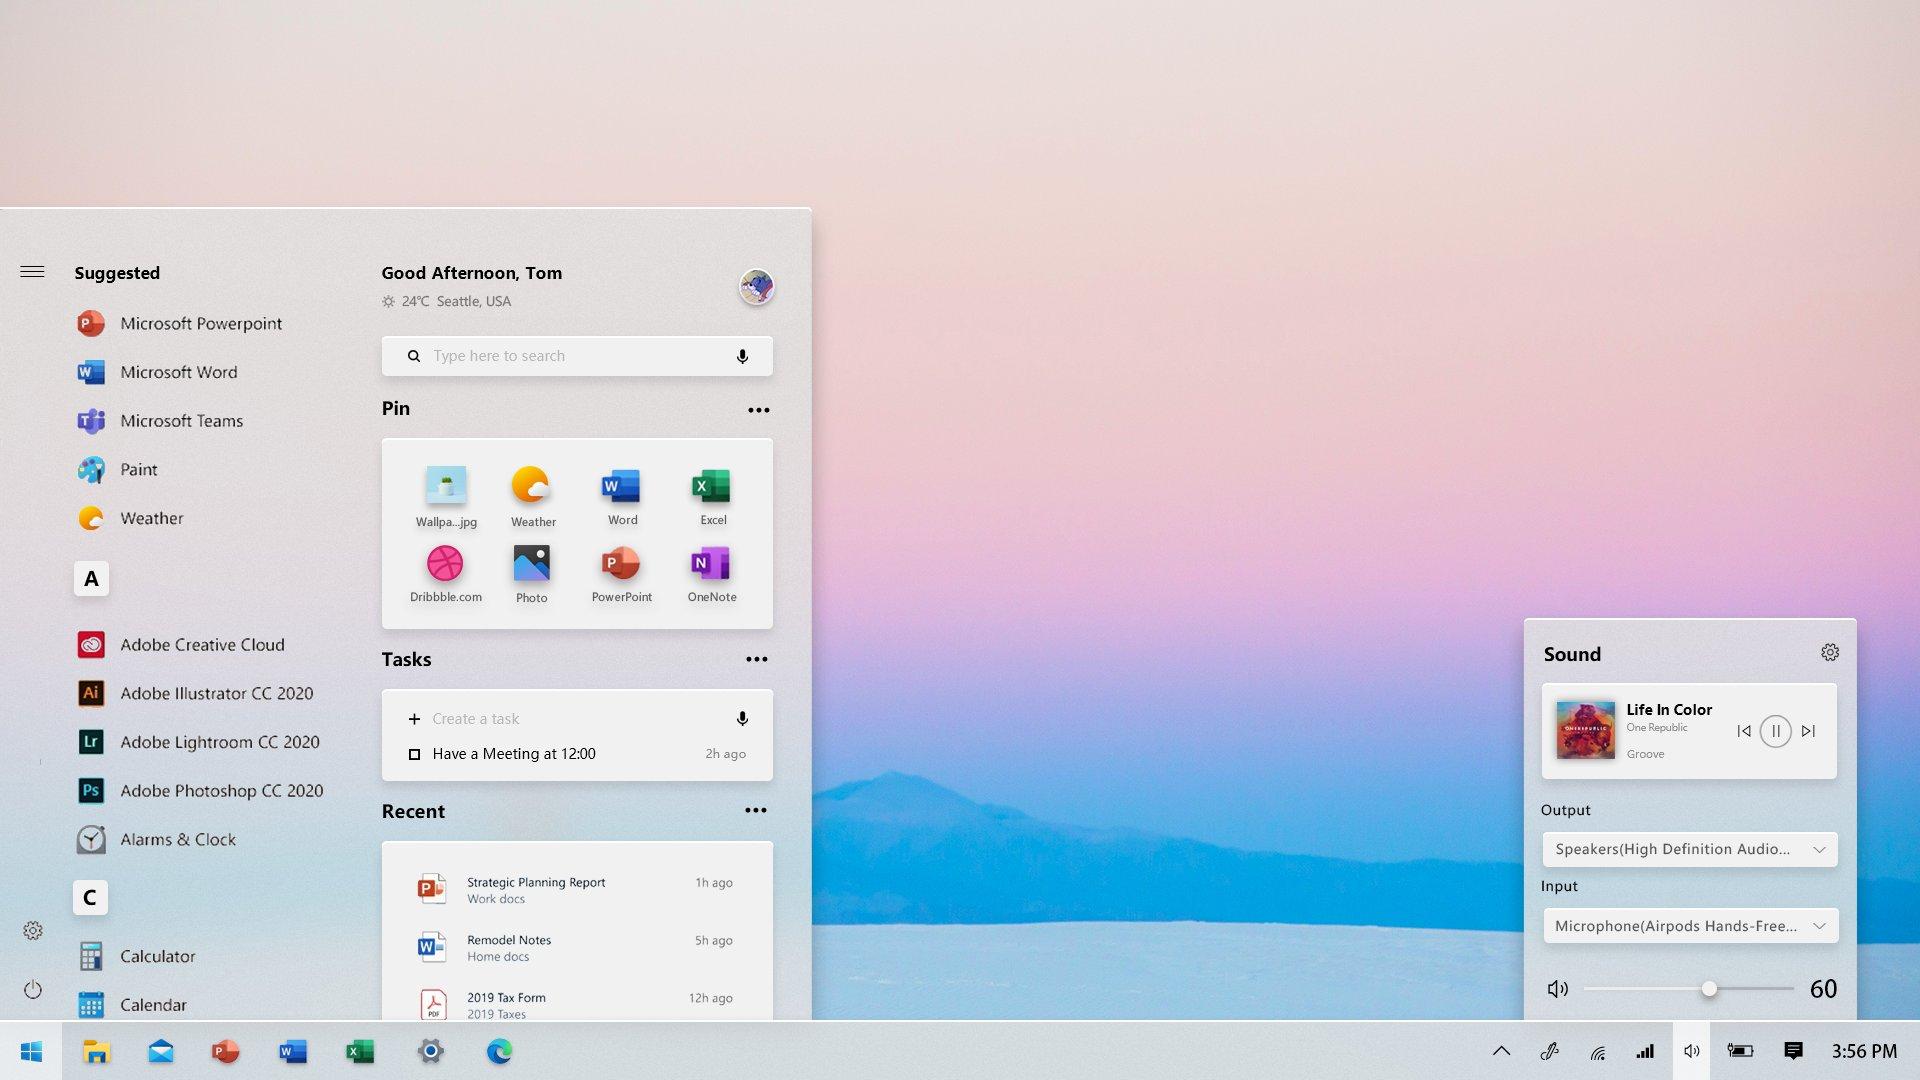Viewport: 1920px width, 1080px height.
Task: Expand Pin section options menu
Action: coord(757,409)
